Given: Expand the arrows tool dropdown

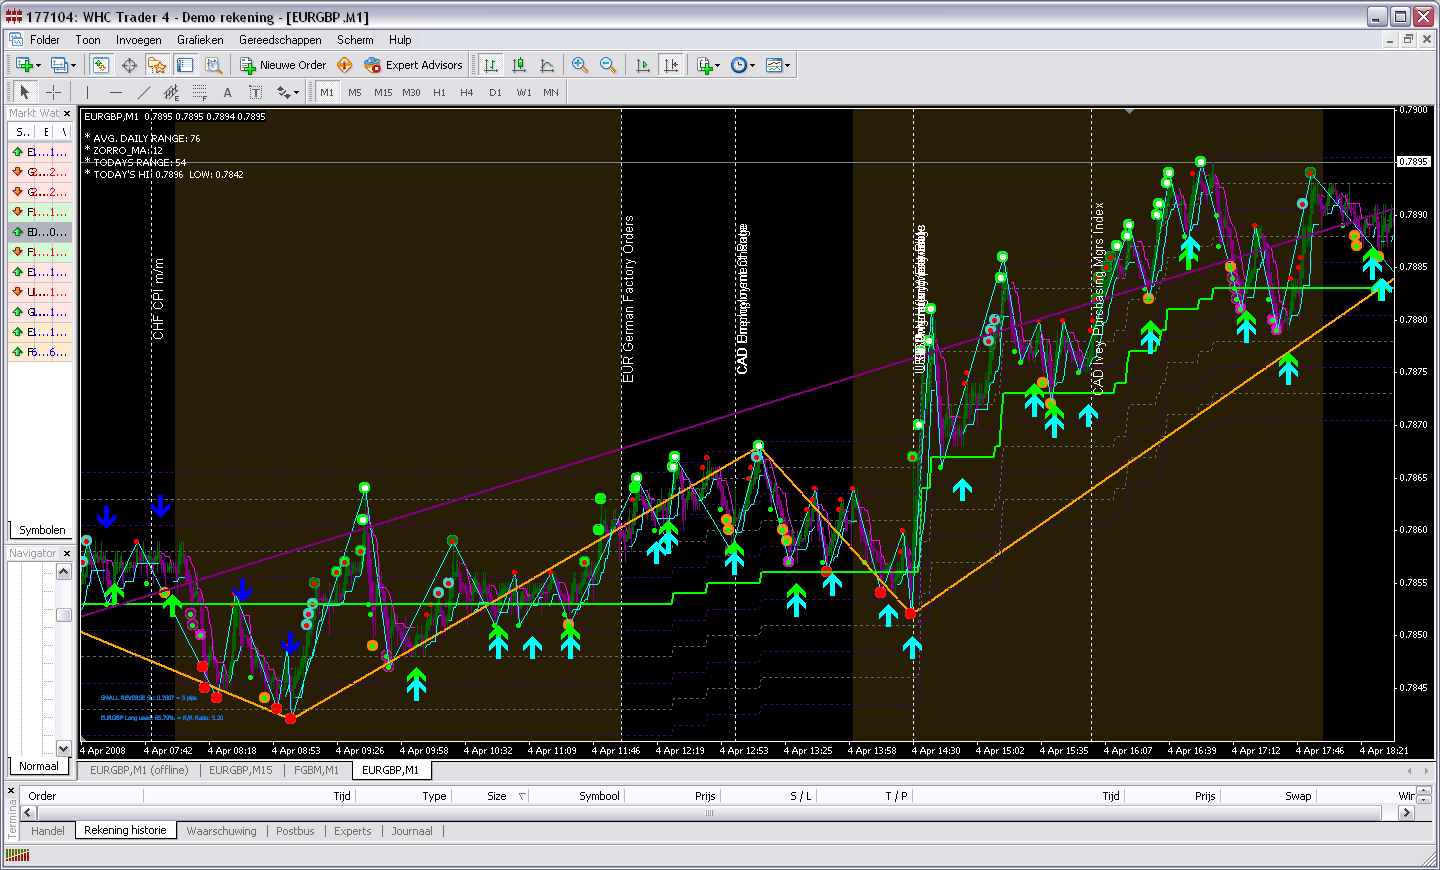Looking at the screenshot, I should coord(297,92).
